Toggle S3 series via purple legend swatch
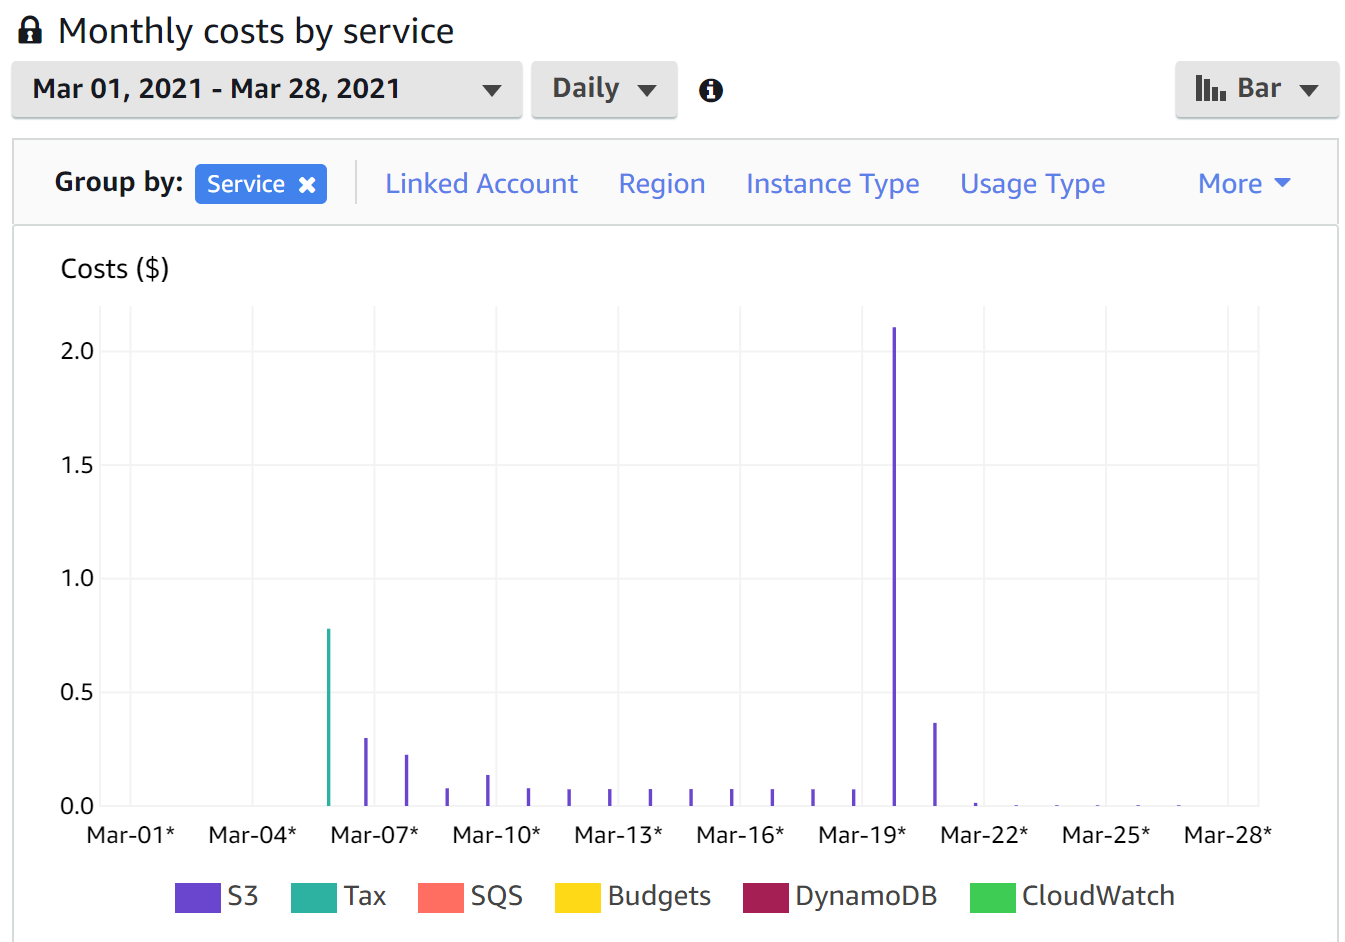Viewport: 1345px width, 942px height. [x=197, y=897]
